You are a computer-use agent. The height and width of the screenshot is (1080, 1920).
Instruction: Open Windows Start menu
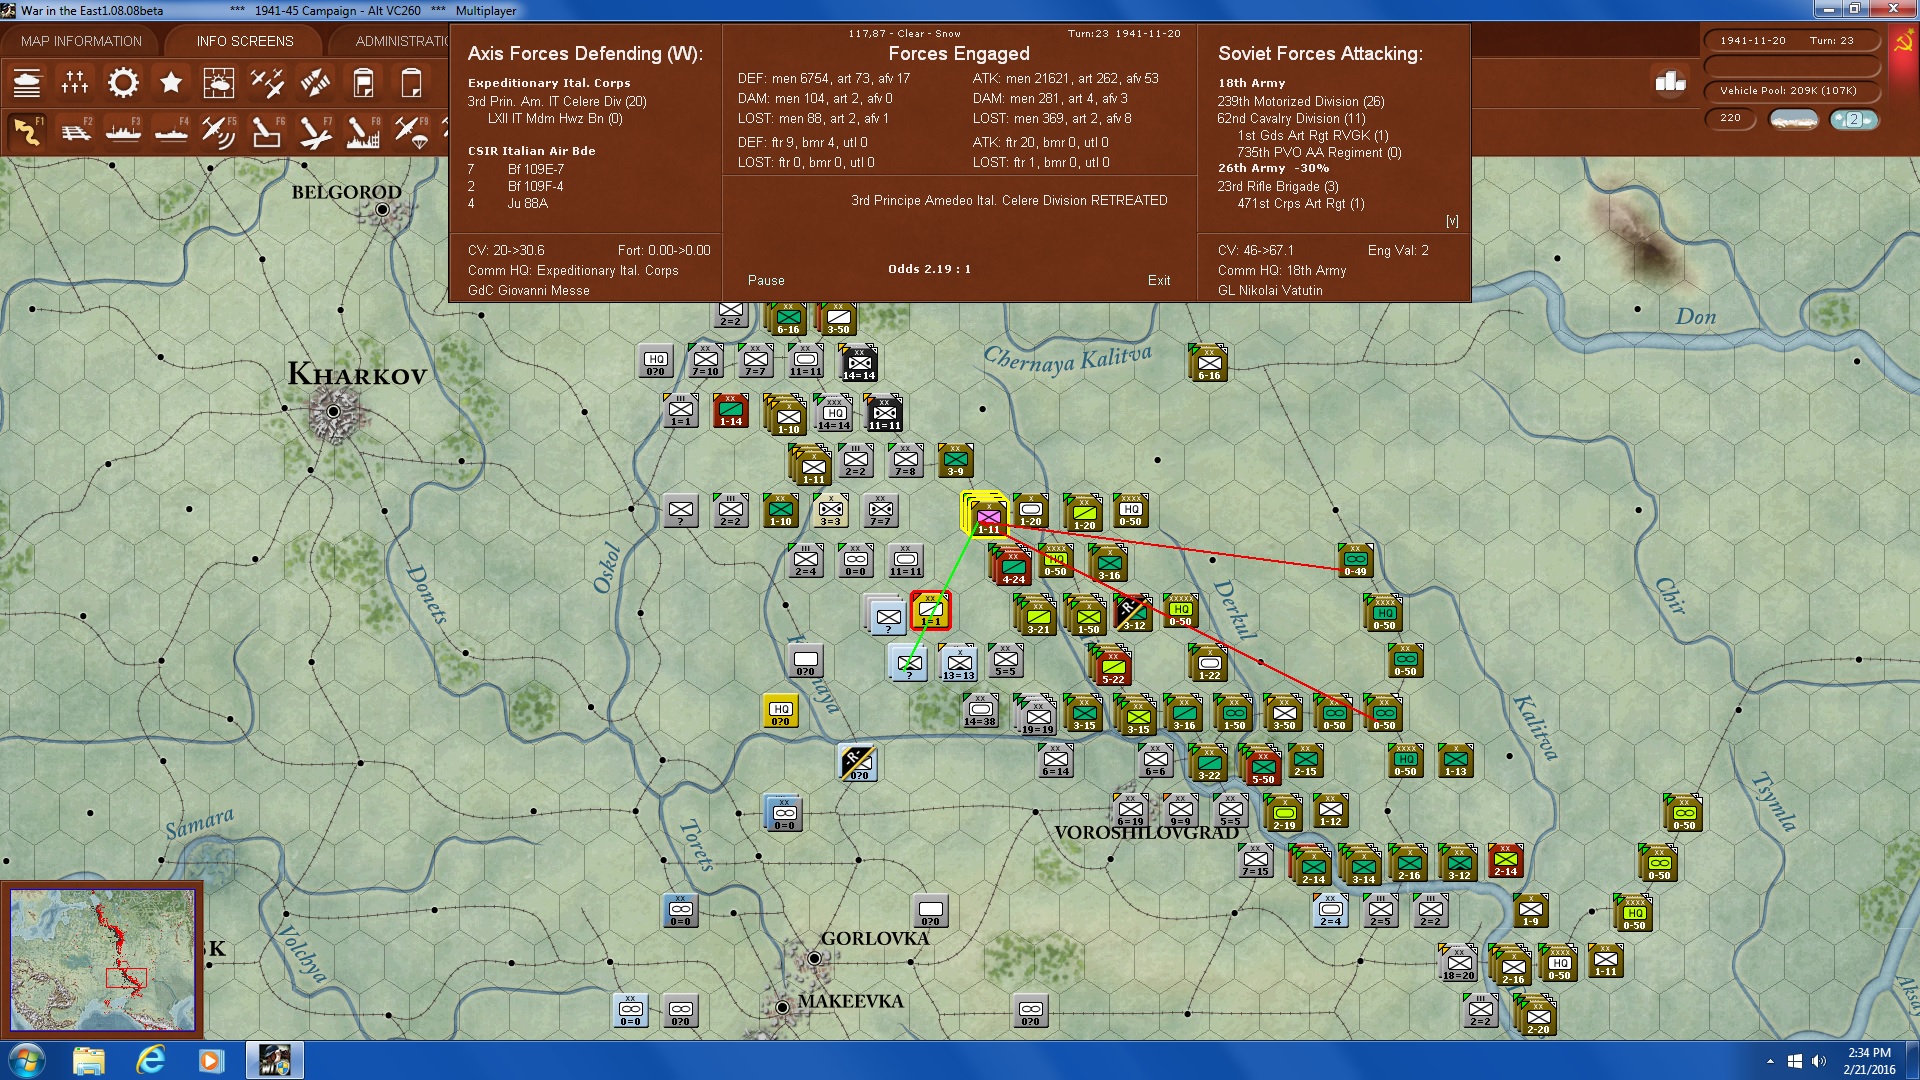[x=25, y=1061]
